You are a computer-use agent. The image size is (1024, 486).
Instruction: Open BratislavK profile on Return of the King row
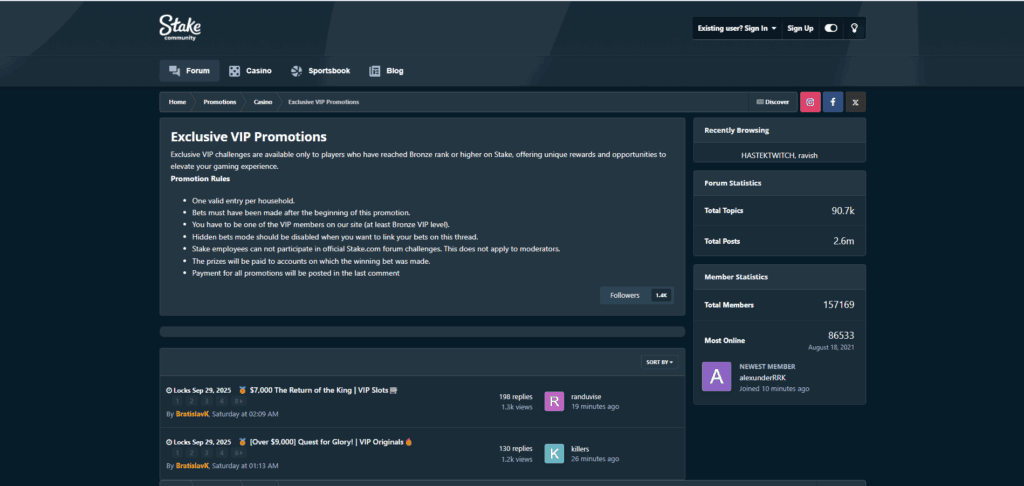tap(192, 414)
